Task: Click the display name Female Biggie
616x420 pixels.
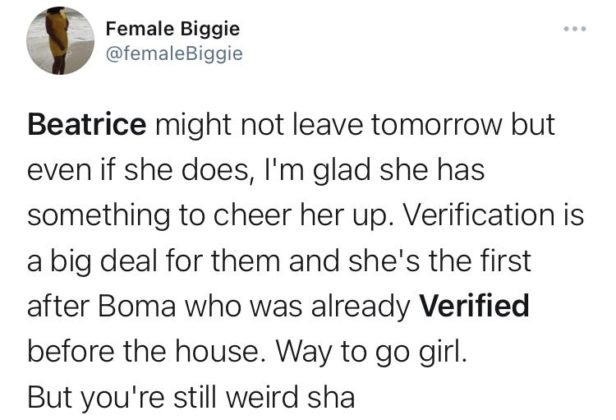Action: pos(172,29)
